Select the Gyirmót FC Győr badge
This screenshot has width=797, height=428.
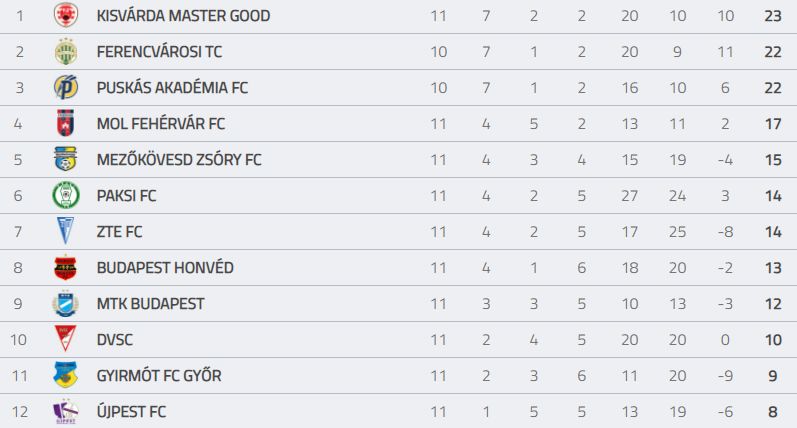[66, 375]
